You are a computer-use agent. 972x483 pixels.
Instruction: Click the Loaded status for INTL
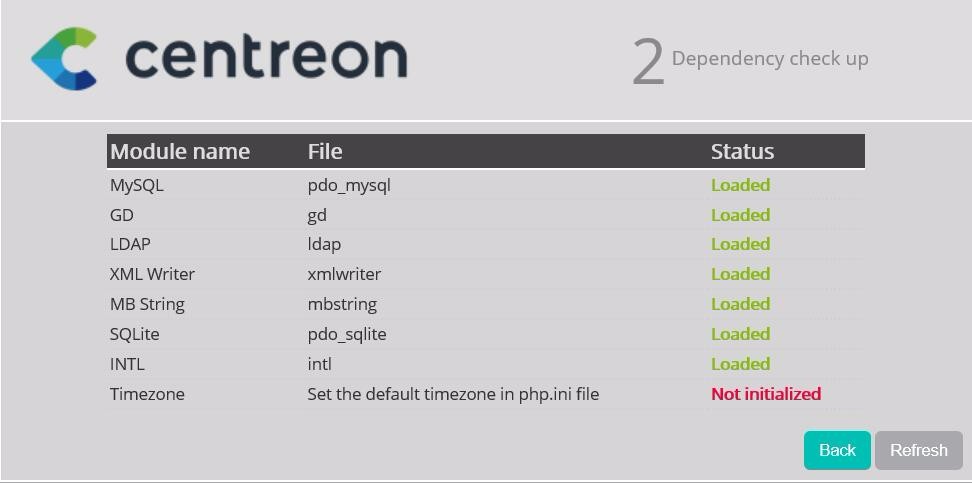pyautogui.click(x=740, y=364)
